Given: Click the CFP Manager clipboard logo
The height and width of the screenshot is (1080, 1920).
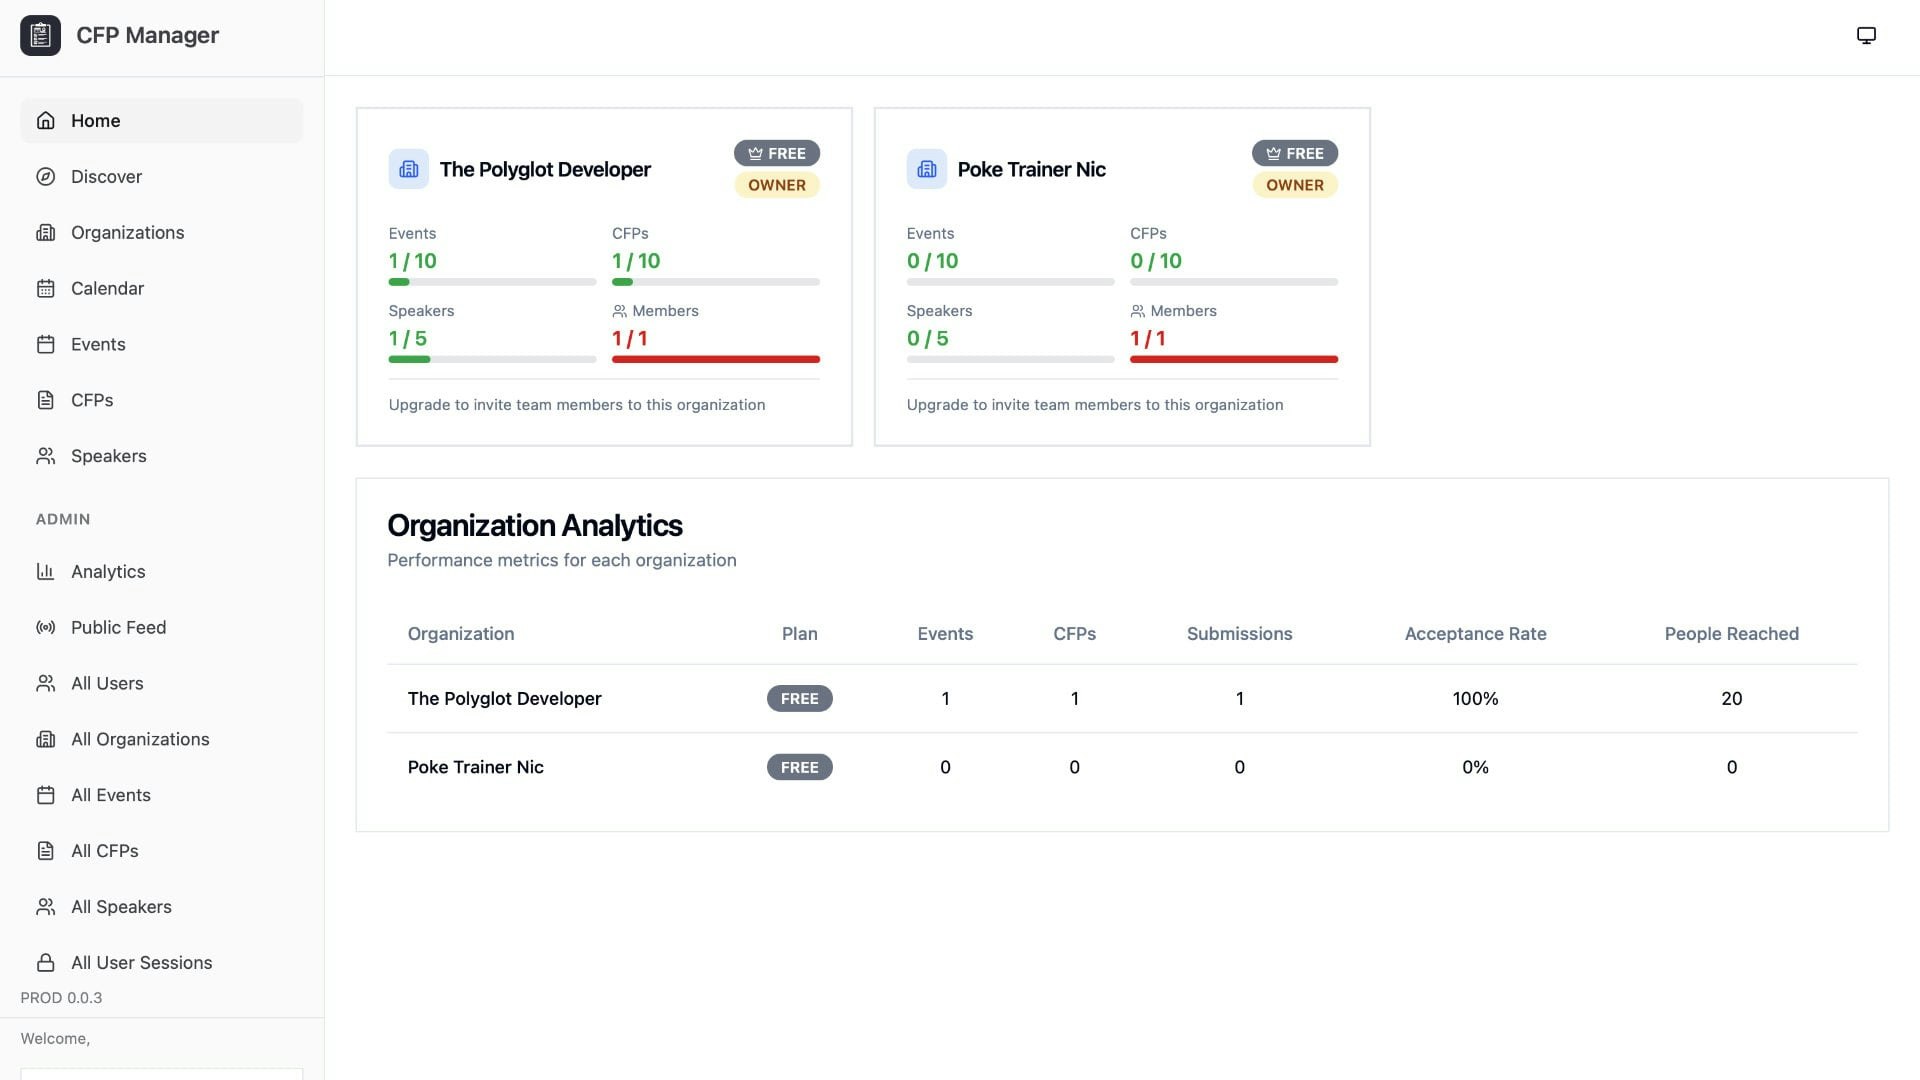Looking at the screenshot, I should click(x=40, y=35).
